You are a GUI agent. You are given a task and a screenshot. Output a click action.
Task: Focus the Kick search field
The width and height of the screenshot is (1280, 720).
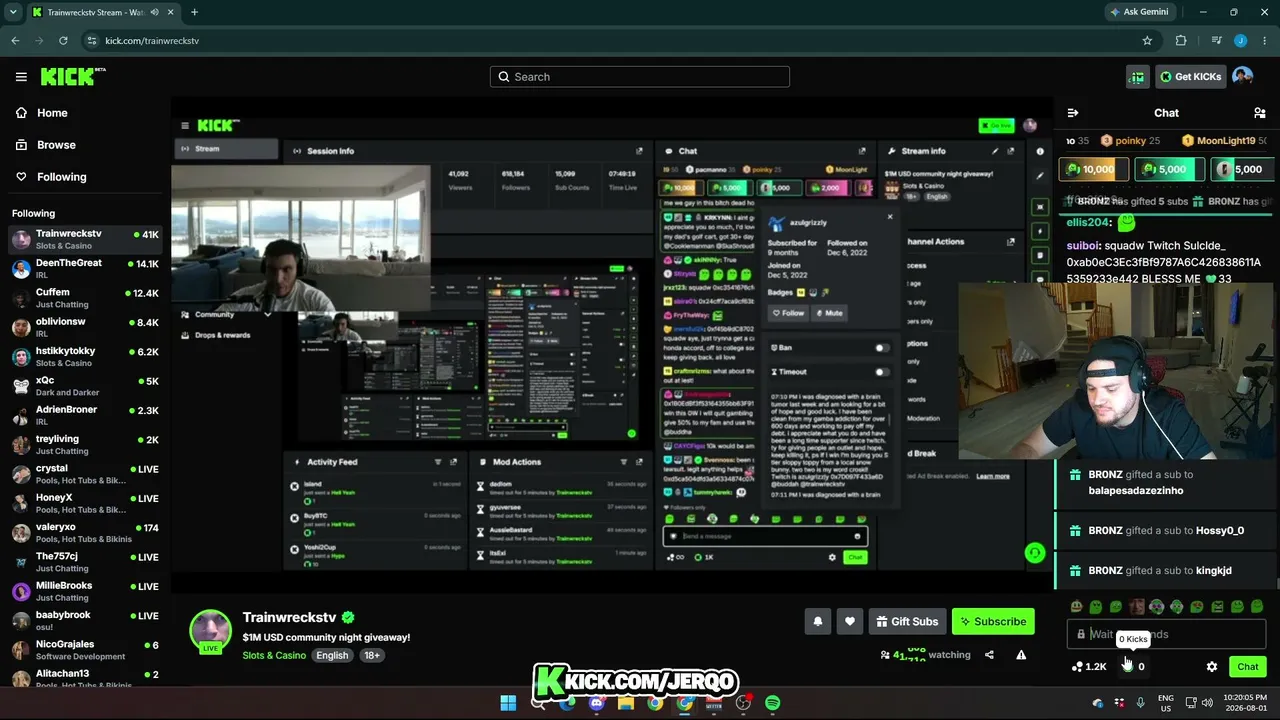(x=640, y=77)
